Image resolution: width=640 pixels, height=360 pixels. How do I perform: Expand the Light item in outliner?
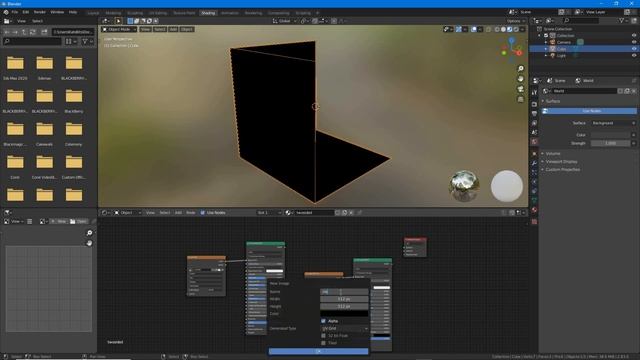click(546, 55)
